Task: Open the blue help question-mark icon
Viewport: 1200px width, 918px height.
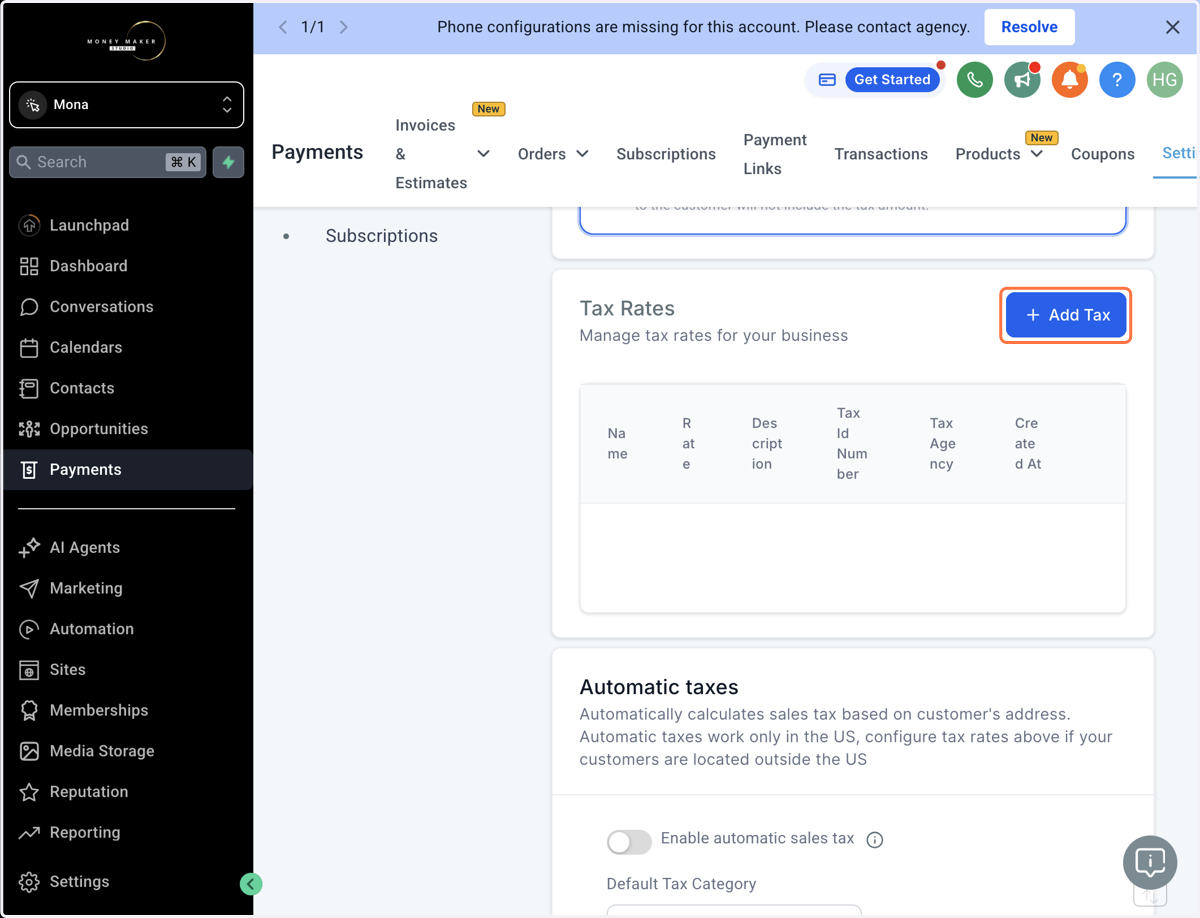Action: click(1117, 80)
